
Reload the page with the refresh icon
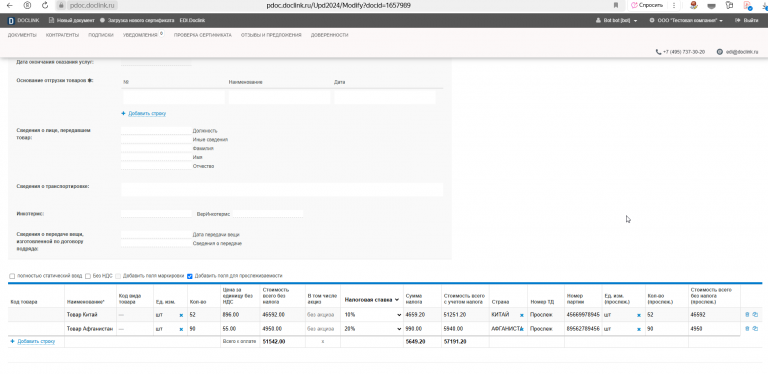point(45,5)
